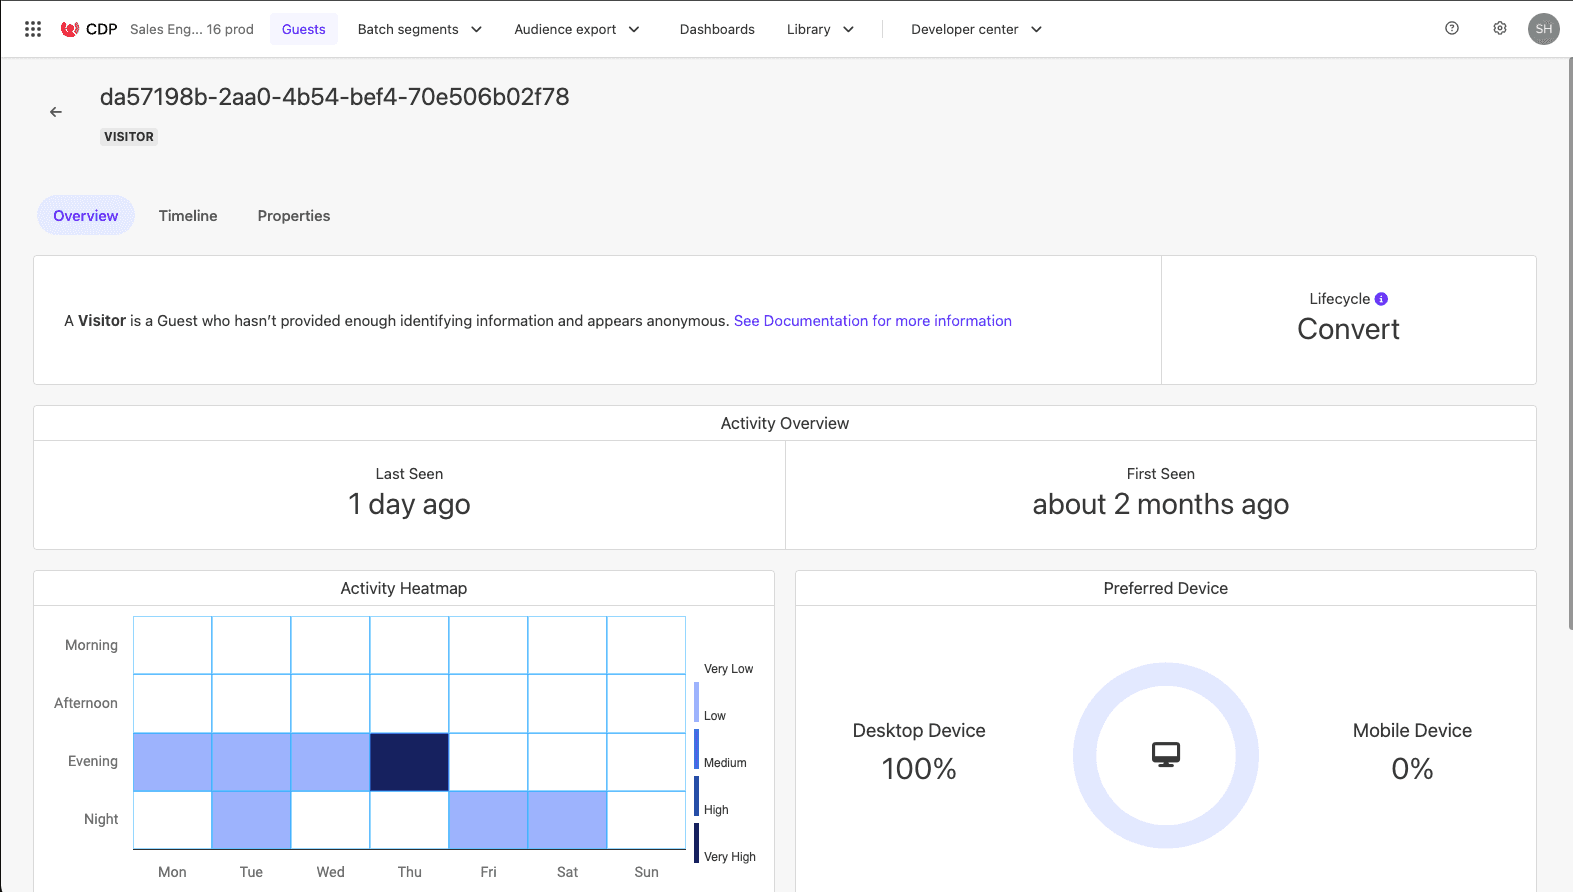Click the Lifecycle info icon

point(1381,299)
